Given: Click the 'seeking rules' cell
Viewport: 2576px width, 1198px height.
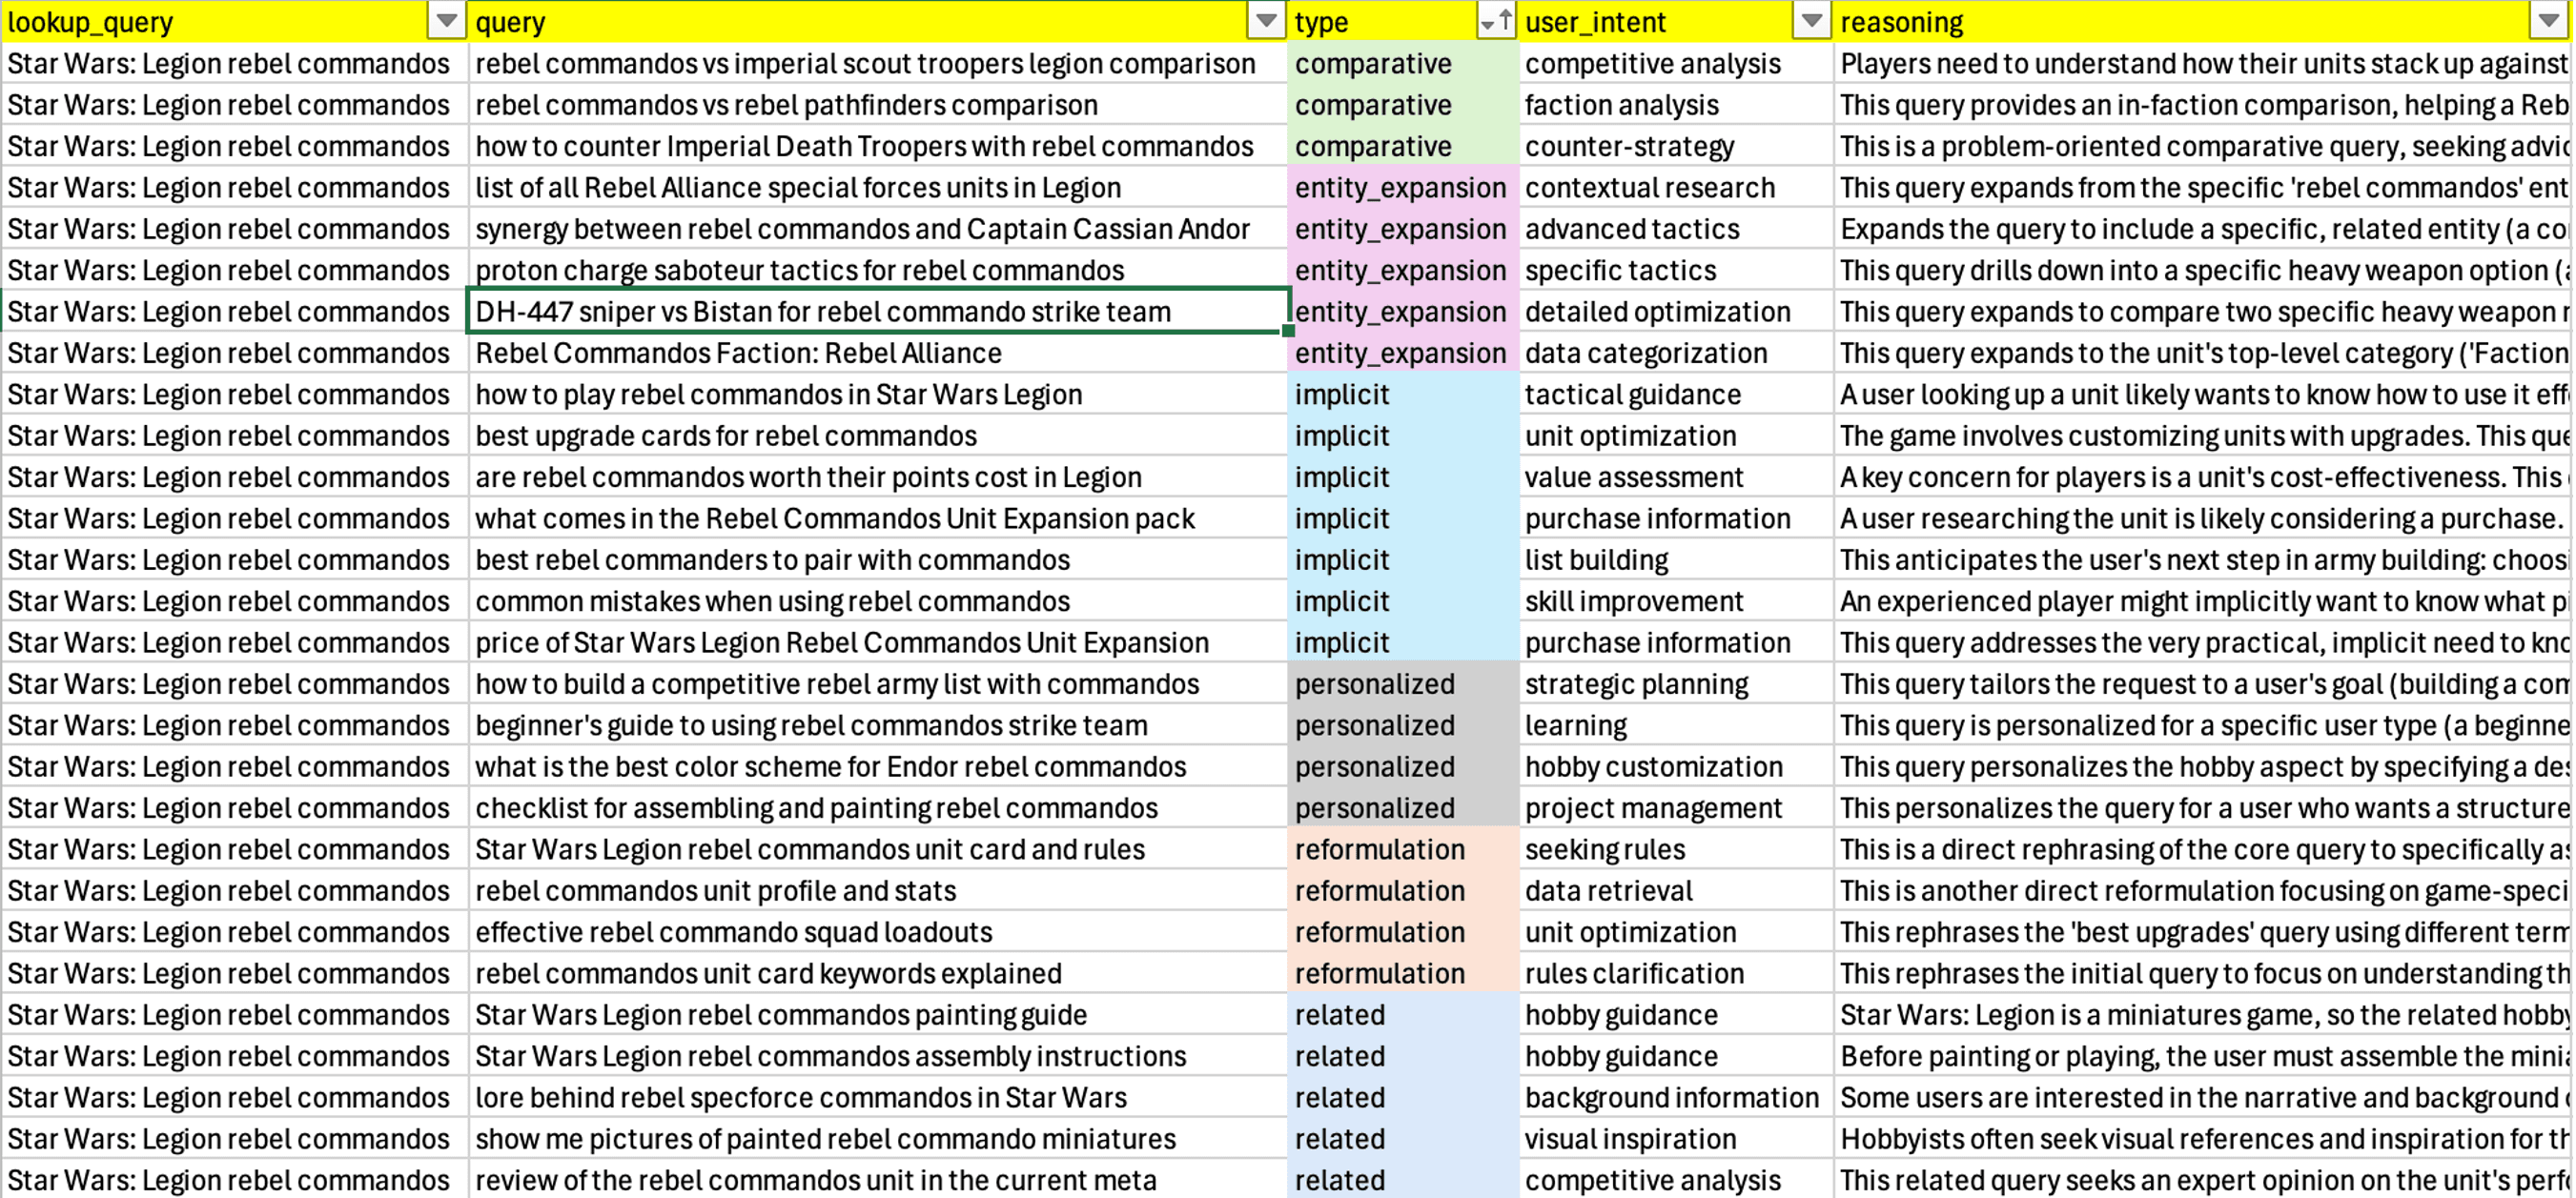Looking at the screenshot, I should pos(1676,849).
